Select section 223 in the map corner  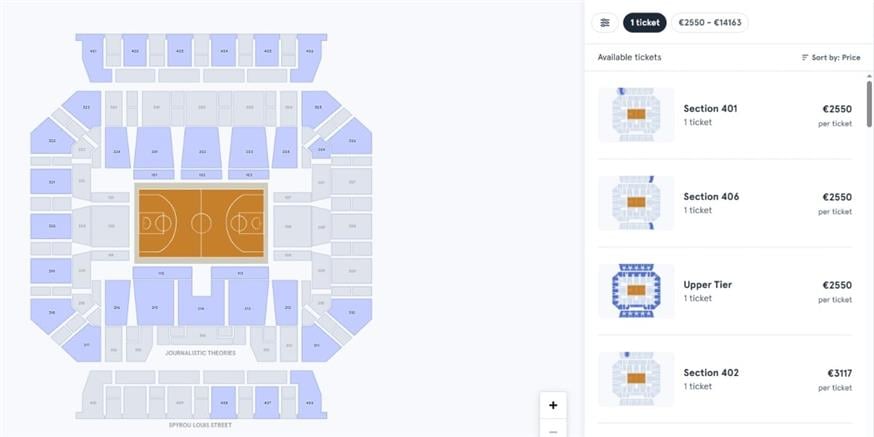pyautogui.click(x=84, y=108)
